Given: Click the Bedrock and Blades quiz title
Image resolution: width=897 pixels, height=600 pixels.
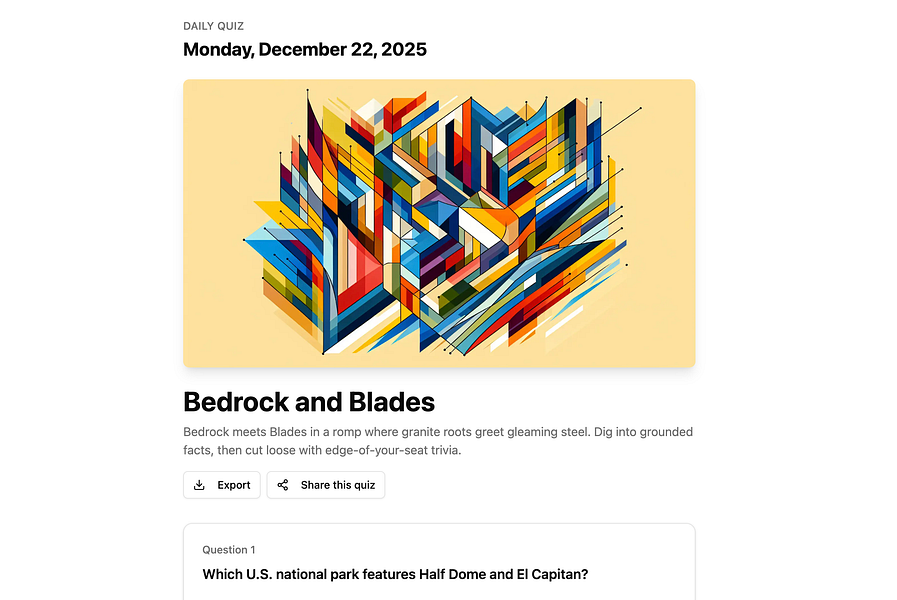Looking at the screenshot, I should point(309,402).
